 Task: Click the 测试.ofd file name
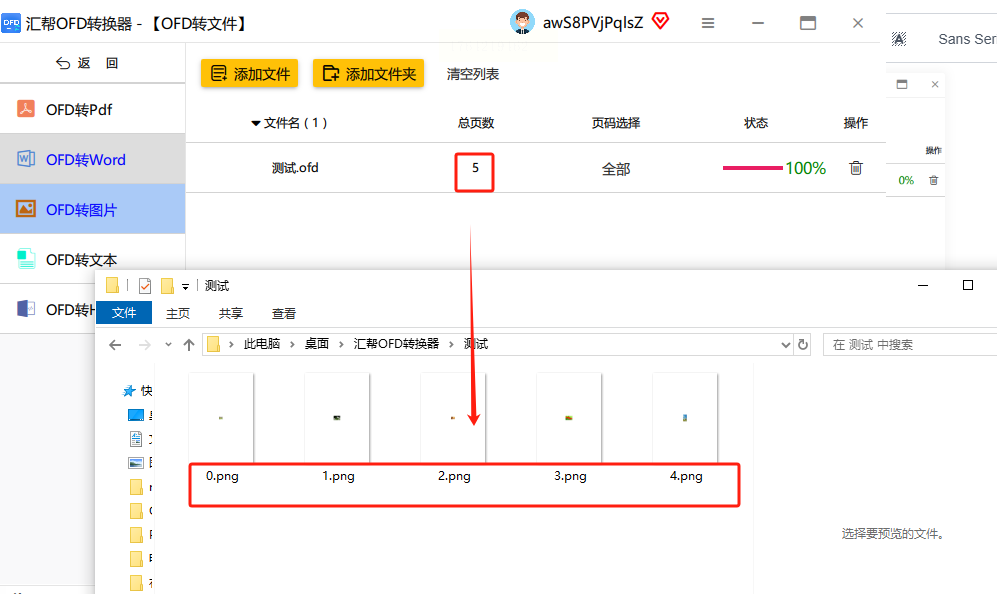click(x=295, y=168)
